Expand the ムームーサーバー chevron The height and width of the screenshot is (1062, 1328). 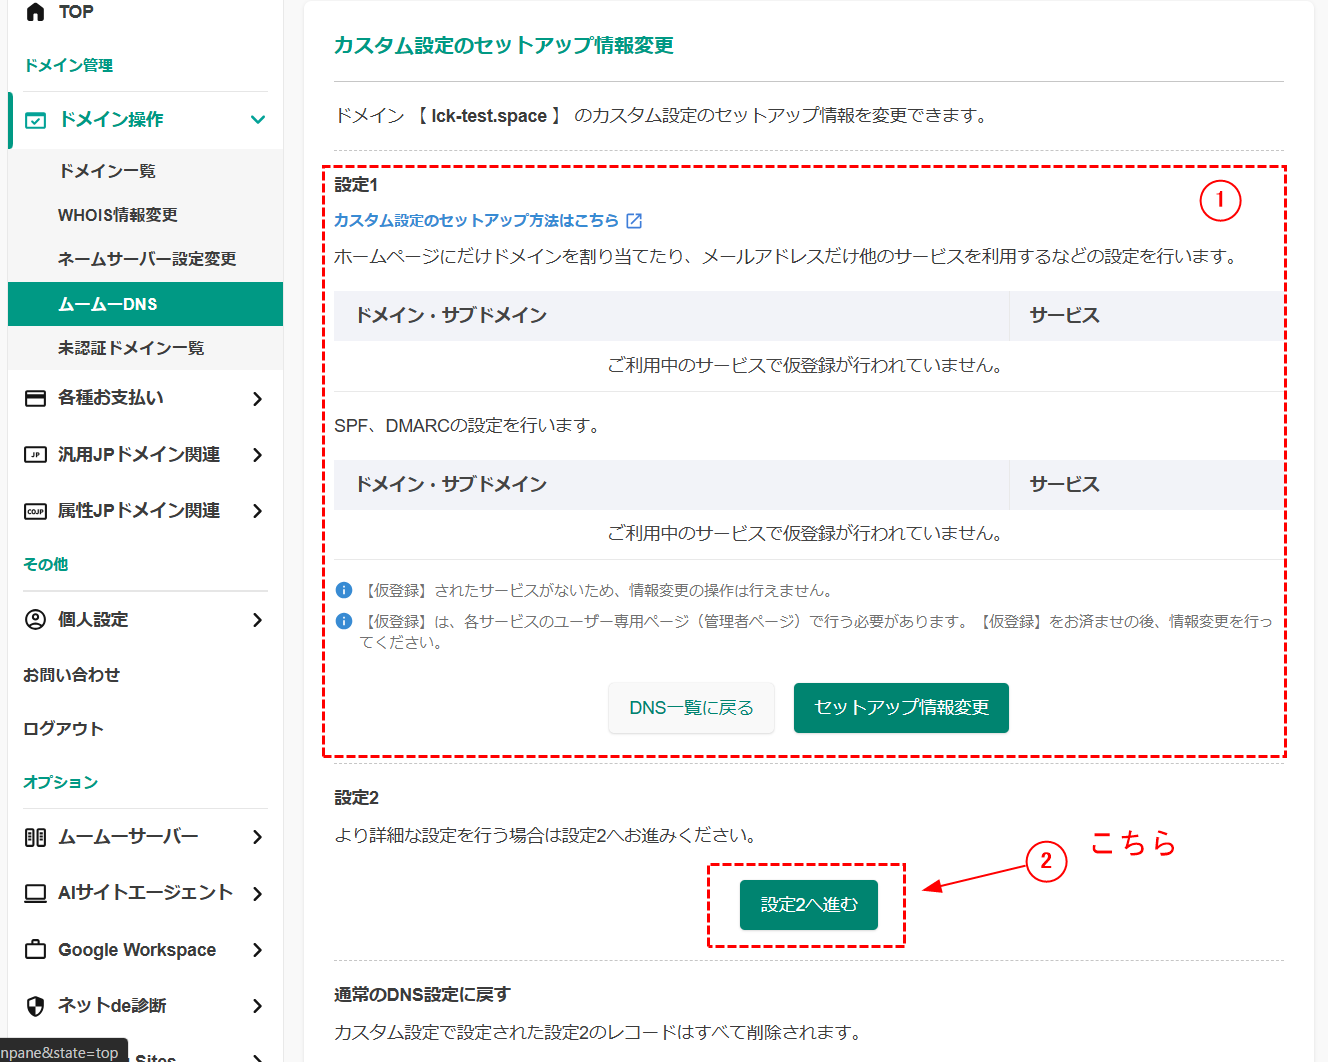(x=258, y=837)
